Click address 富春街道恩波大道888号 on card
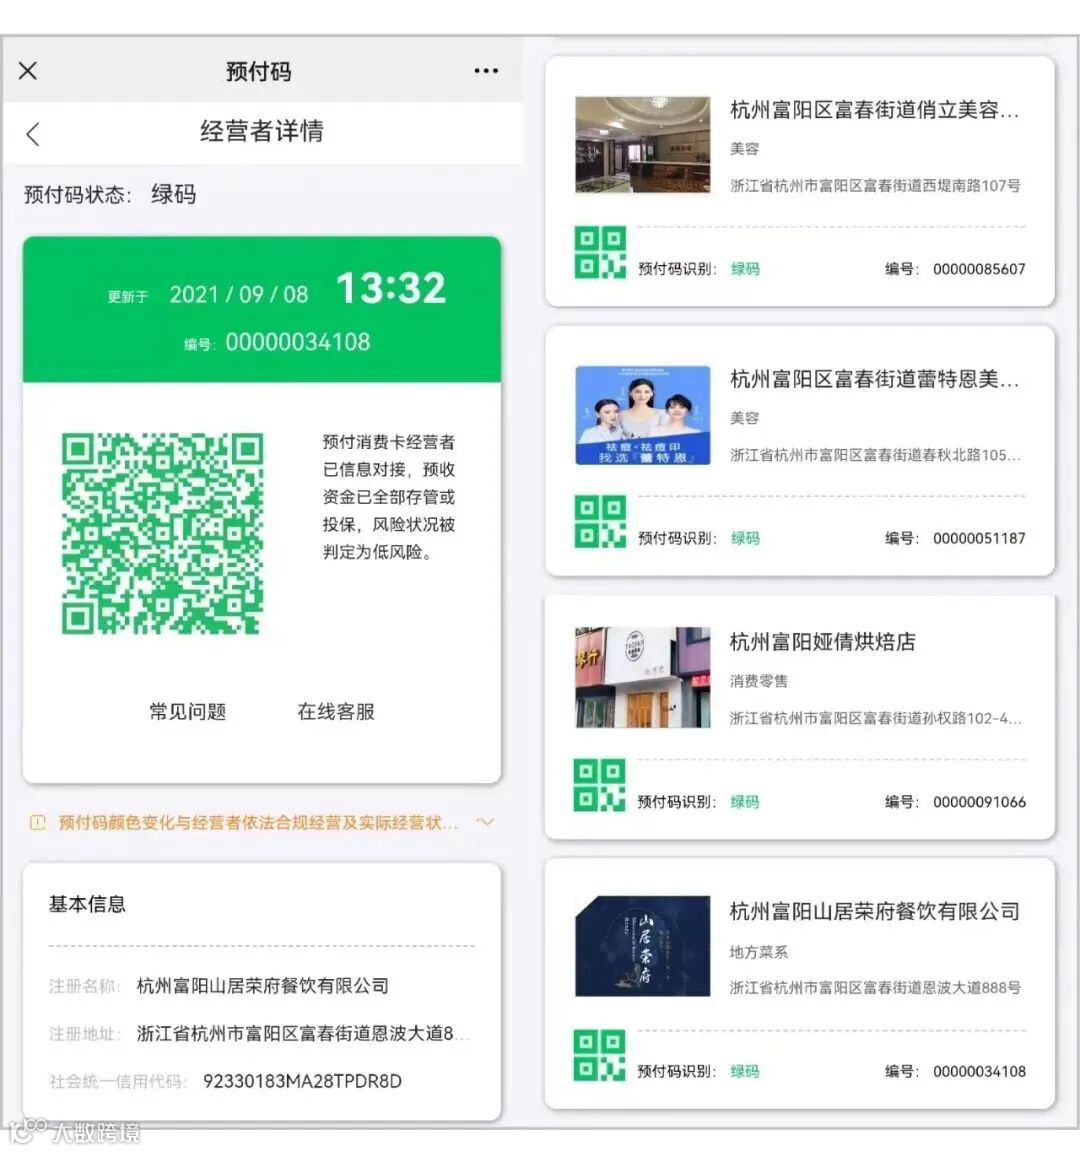 [875, 987]
